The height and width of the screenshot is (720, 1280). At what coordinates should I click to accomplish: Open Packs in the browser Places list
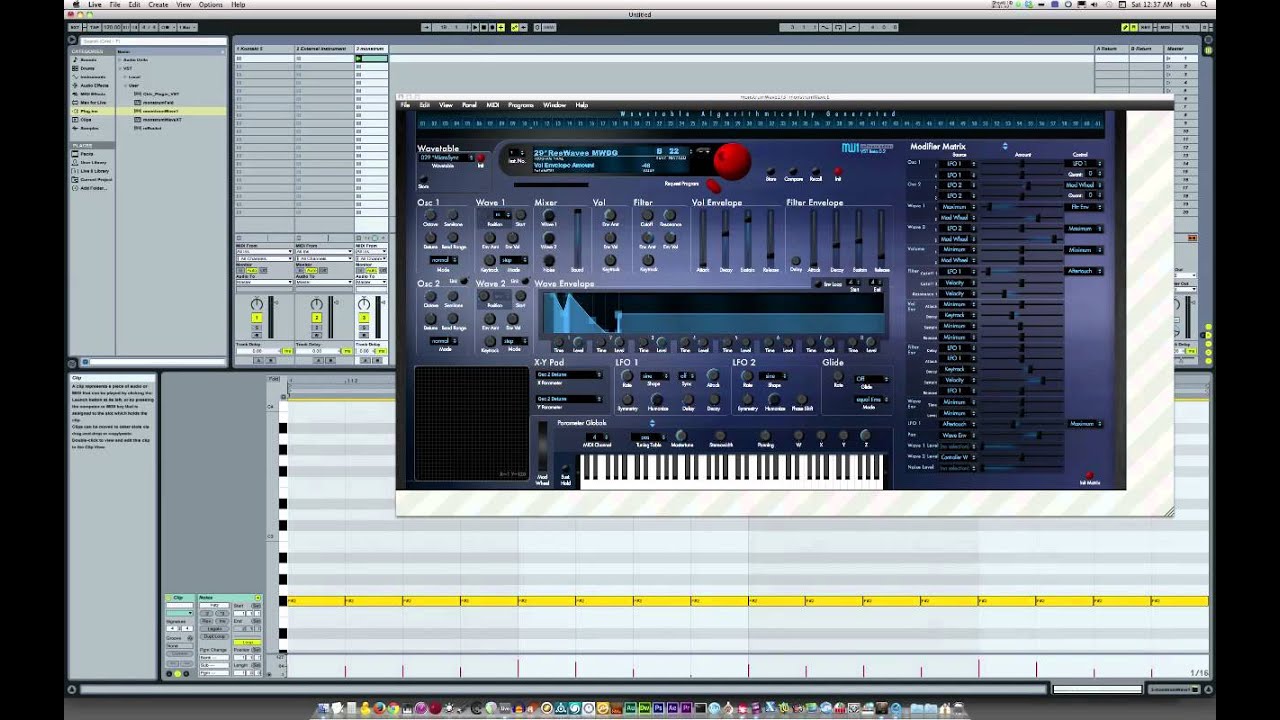pos(87,154)
